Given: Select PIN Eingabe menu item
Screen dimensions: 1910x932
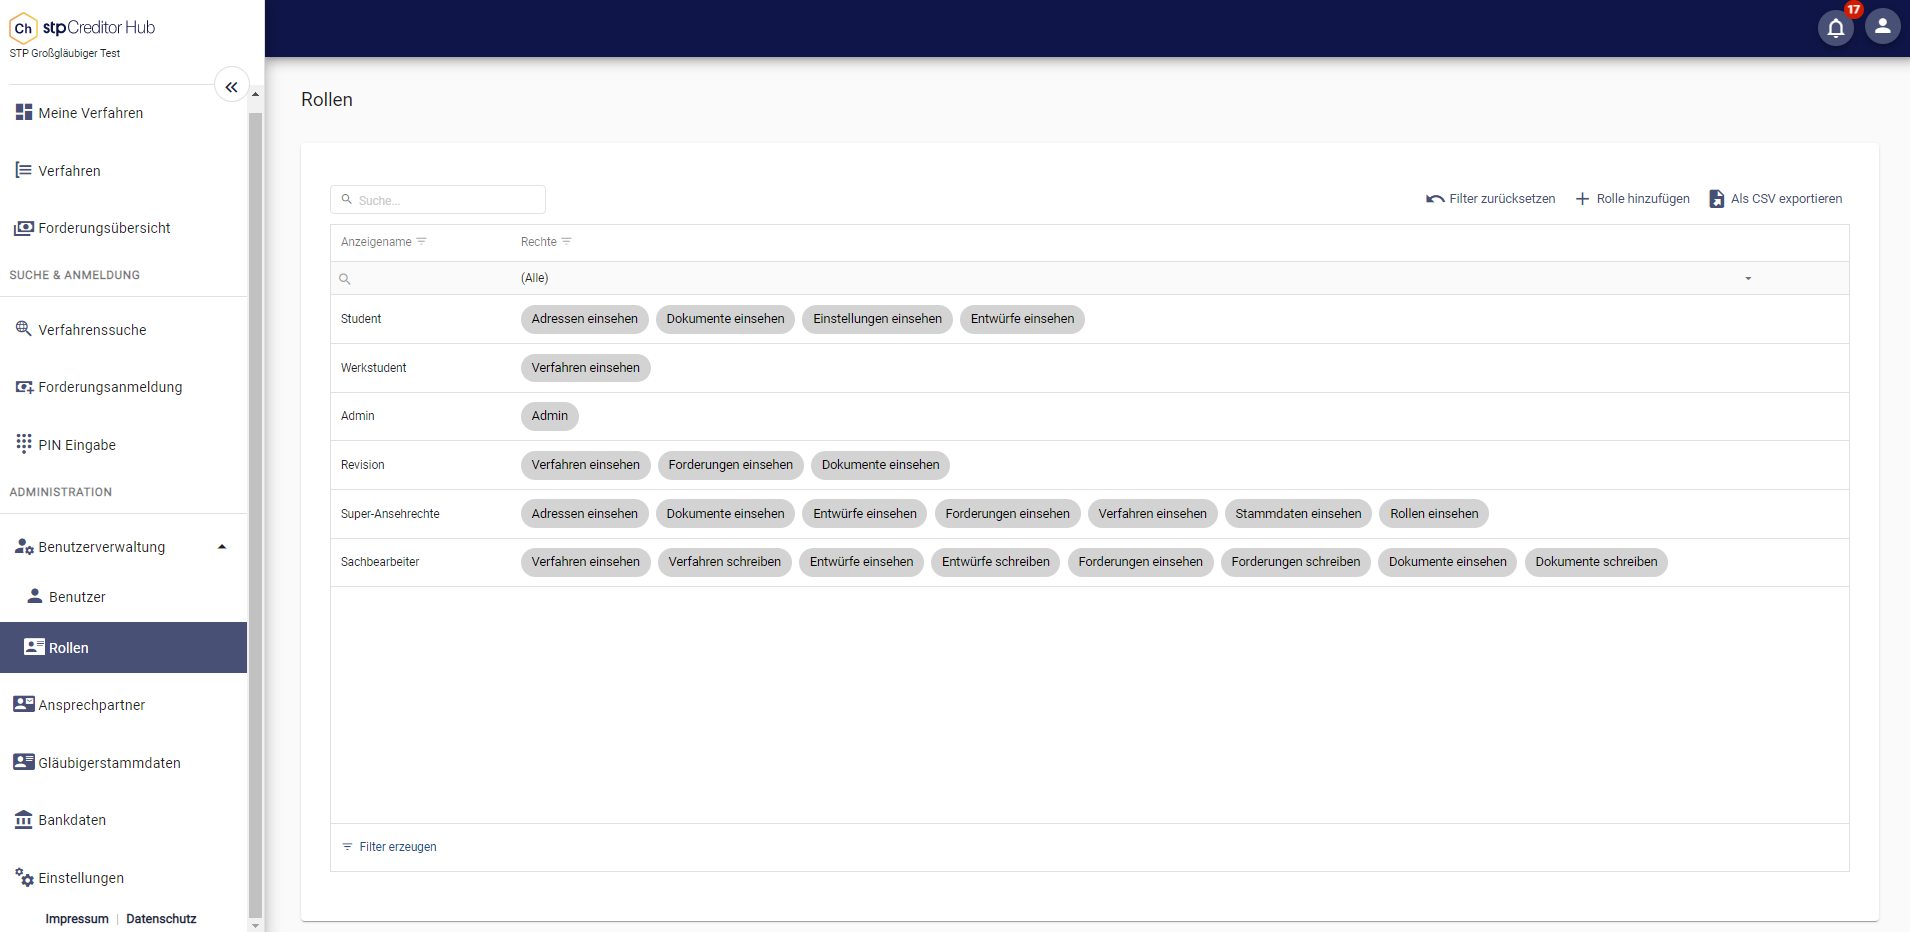Looking at the screenshot, I should point(77,445).
